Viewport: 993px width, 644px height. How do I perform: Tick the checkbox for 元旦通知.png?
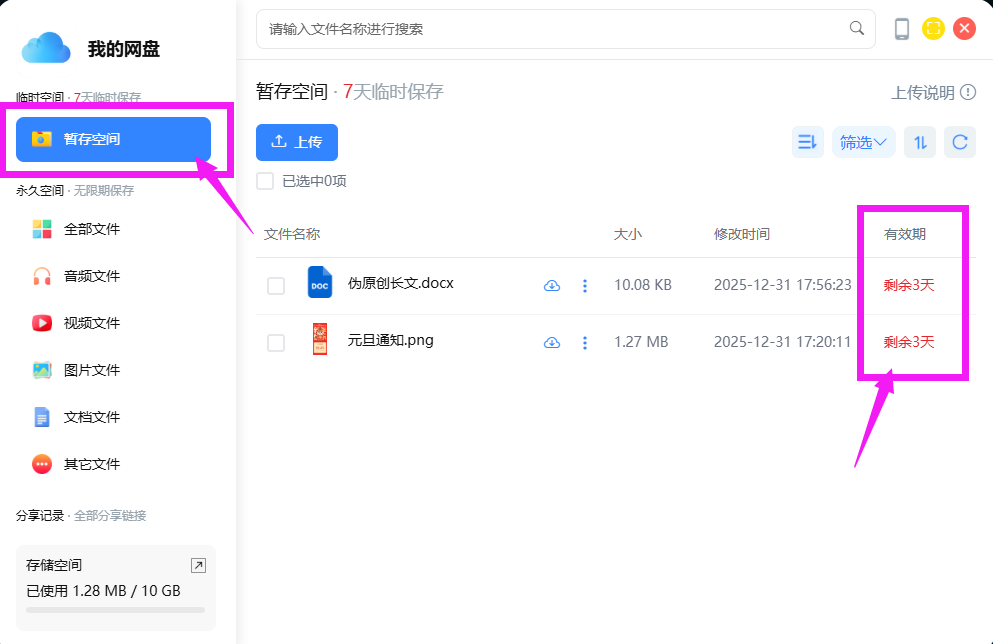click(276, 343)
